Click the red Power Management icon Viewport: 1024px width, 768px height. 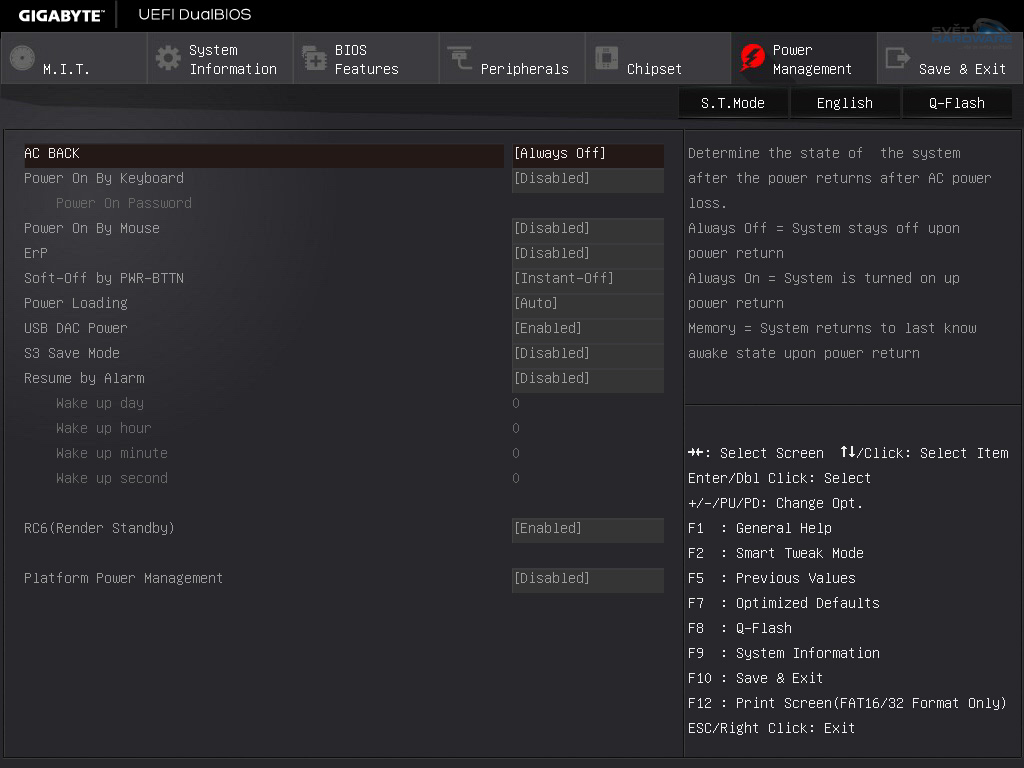[752, 58]
